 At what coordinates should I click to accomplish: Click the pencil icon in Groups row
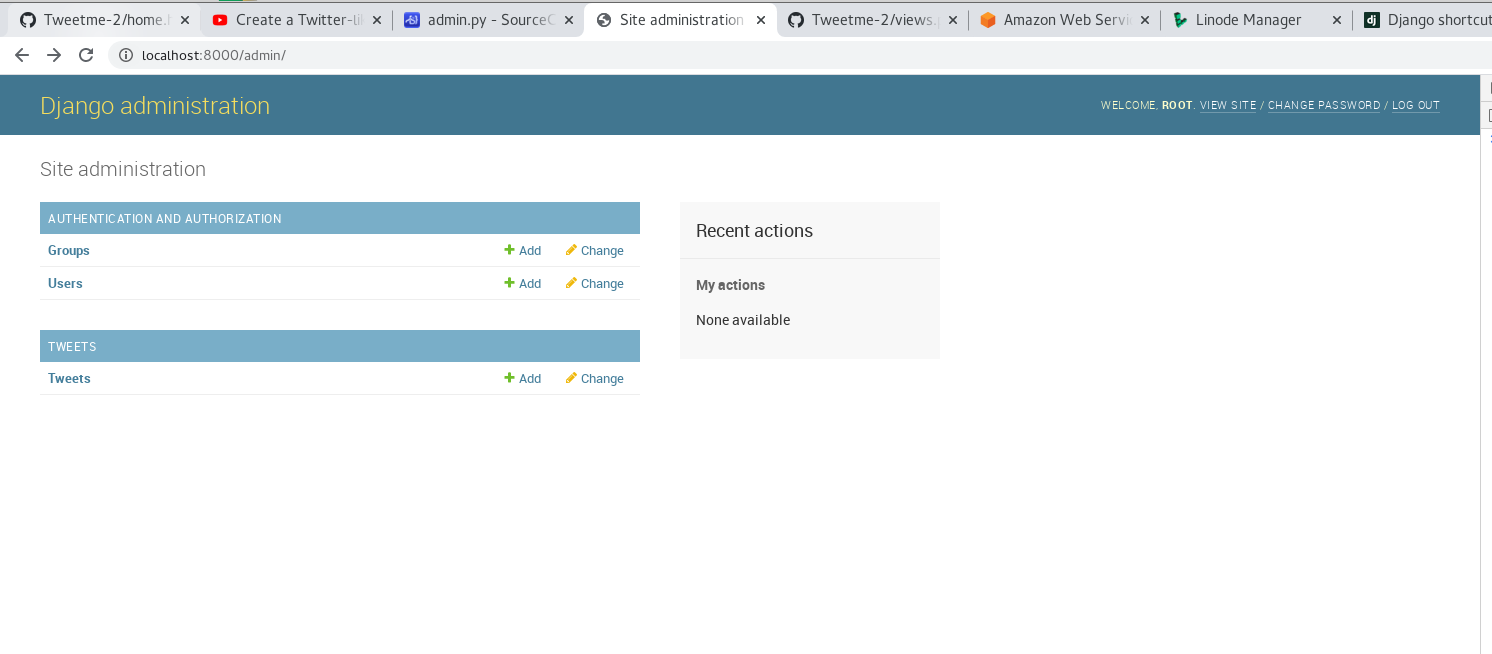click(571, 250)
